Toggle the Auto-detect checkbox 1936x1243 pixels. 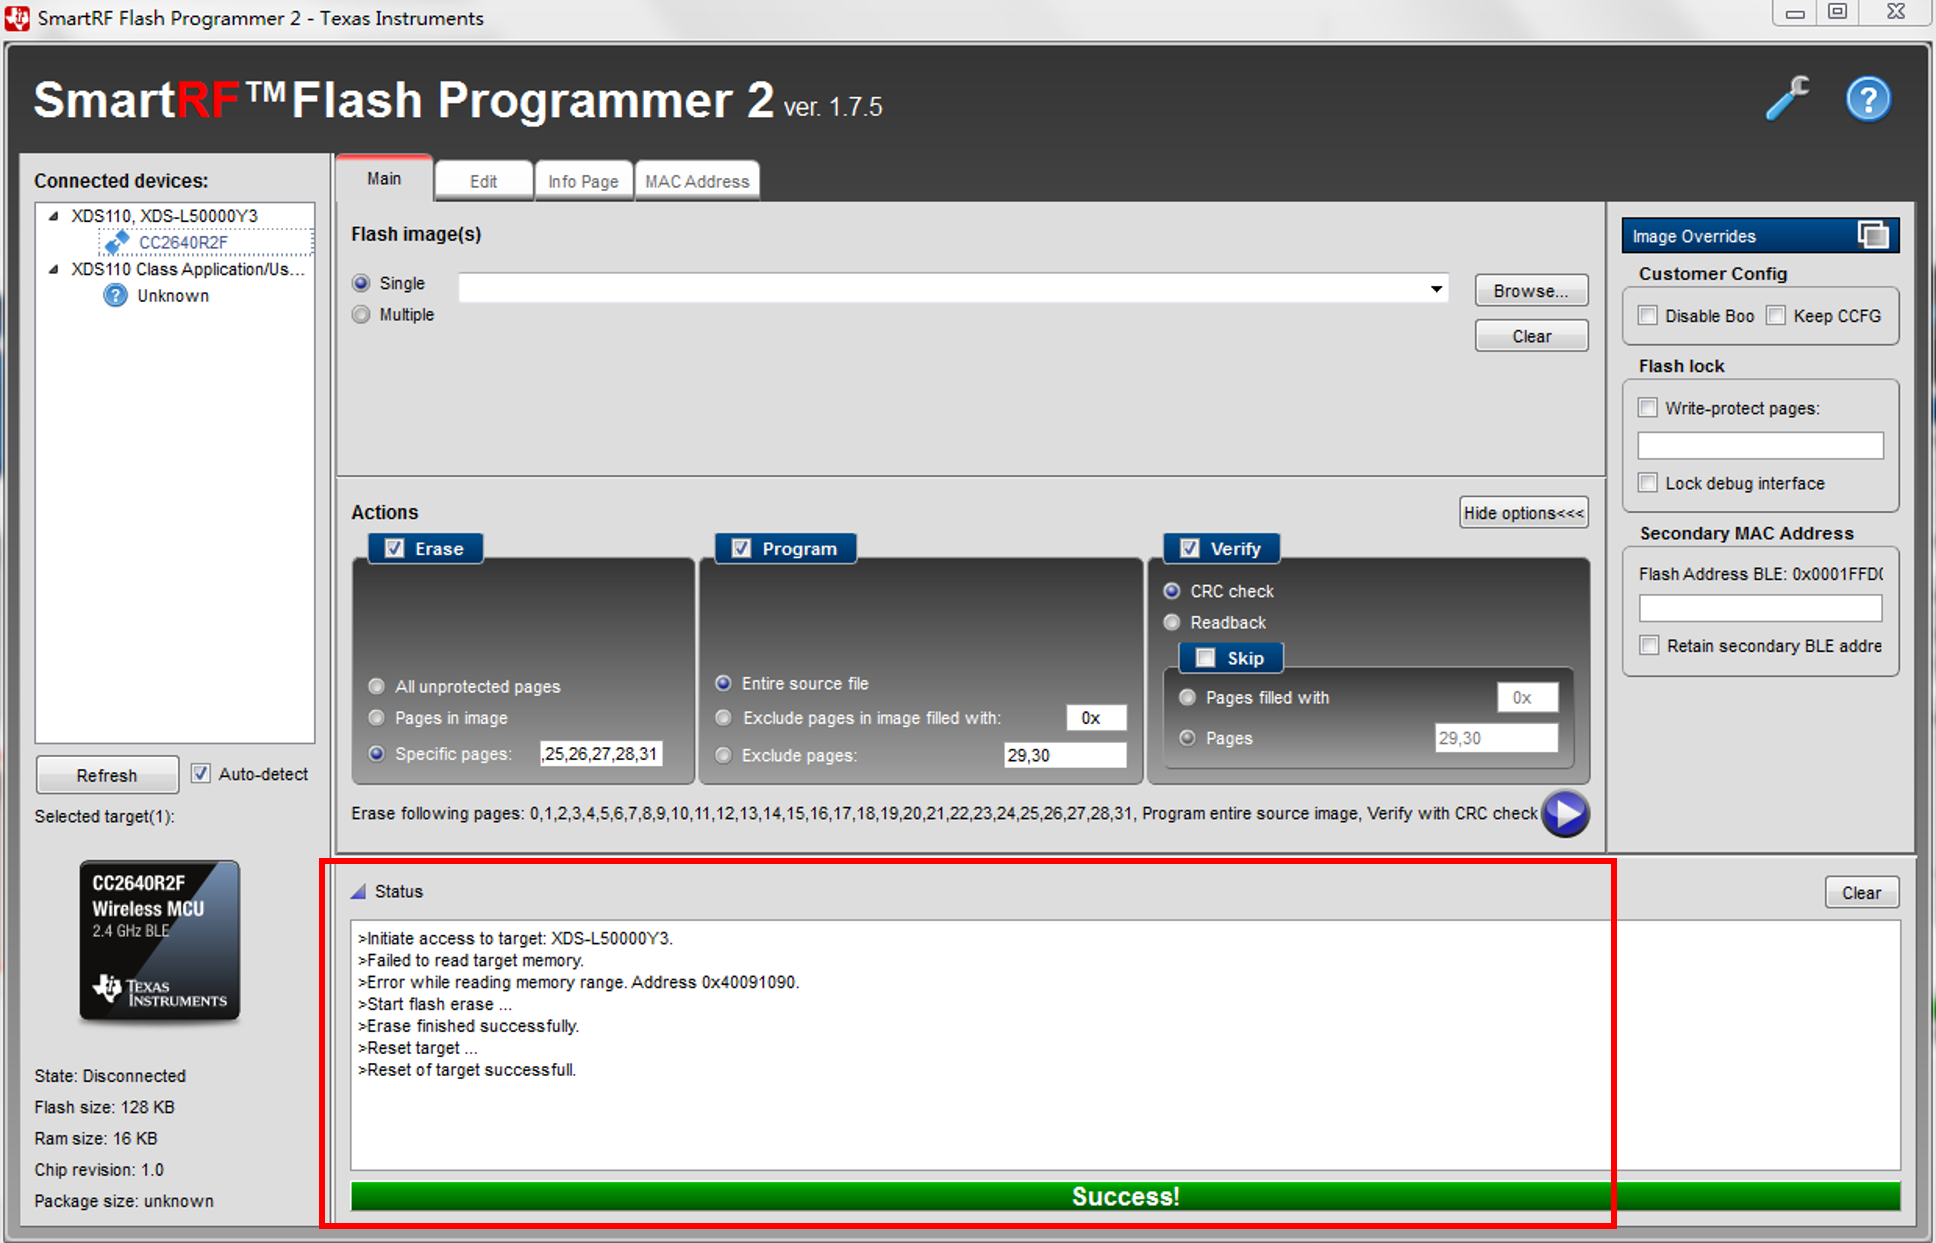click(201, 773)
